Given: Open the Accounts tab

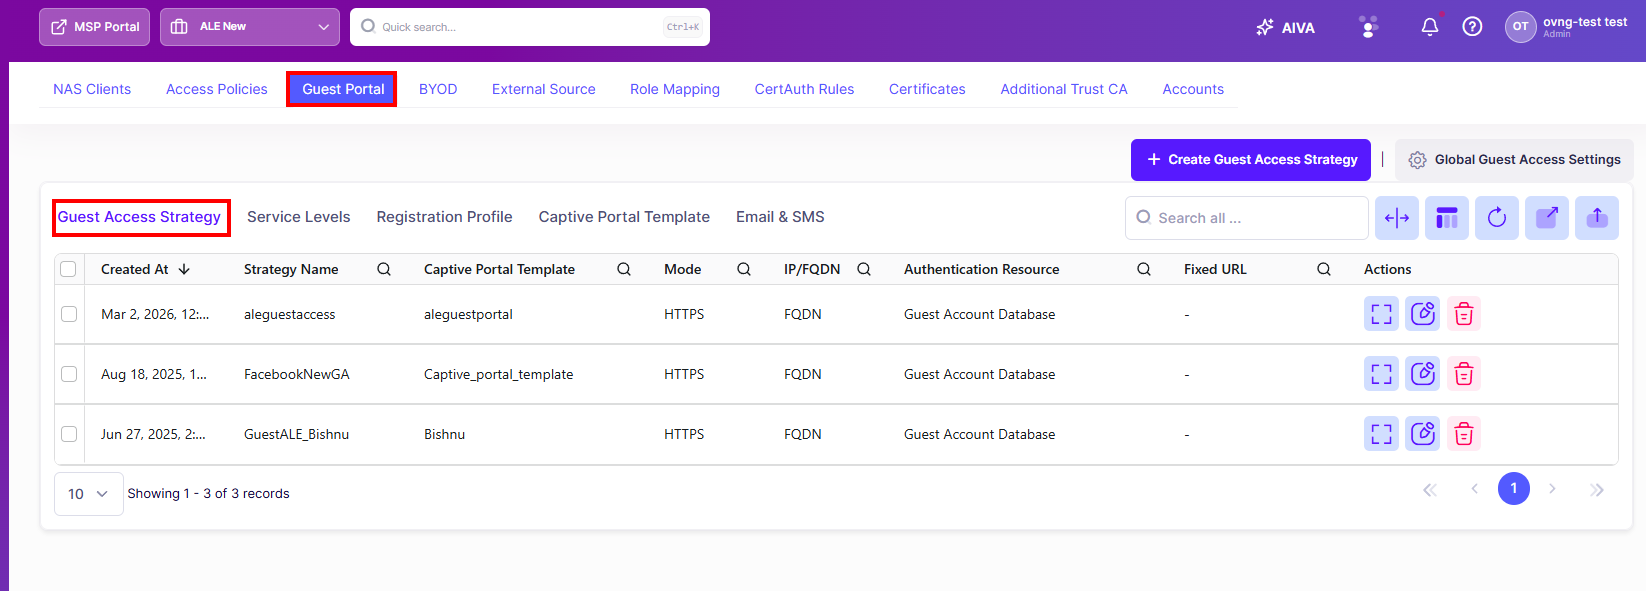Looking at the screenshot, I should (1193, 89).
